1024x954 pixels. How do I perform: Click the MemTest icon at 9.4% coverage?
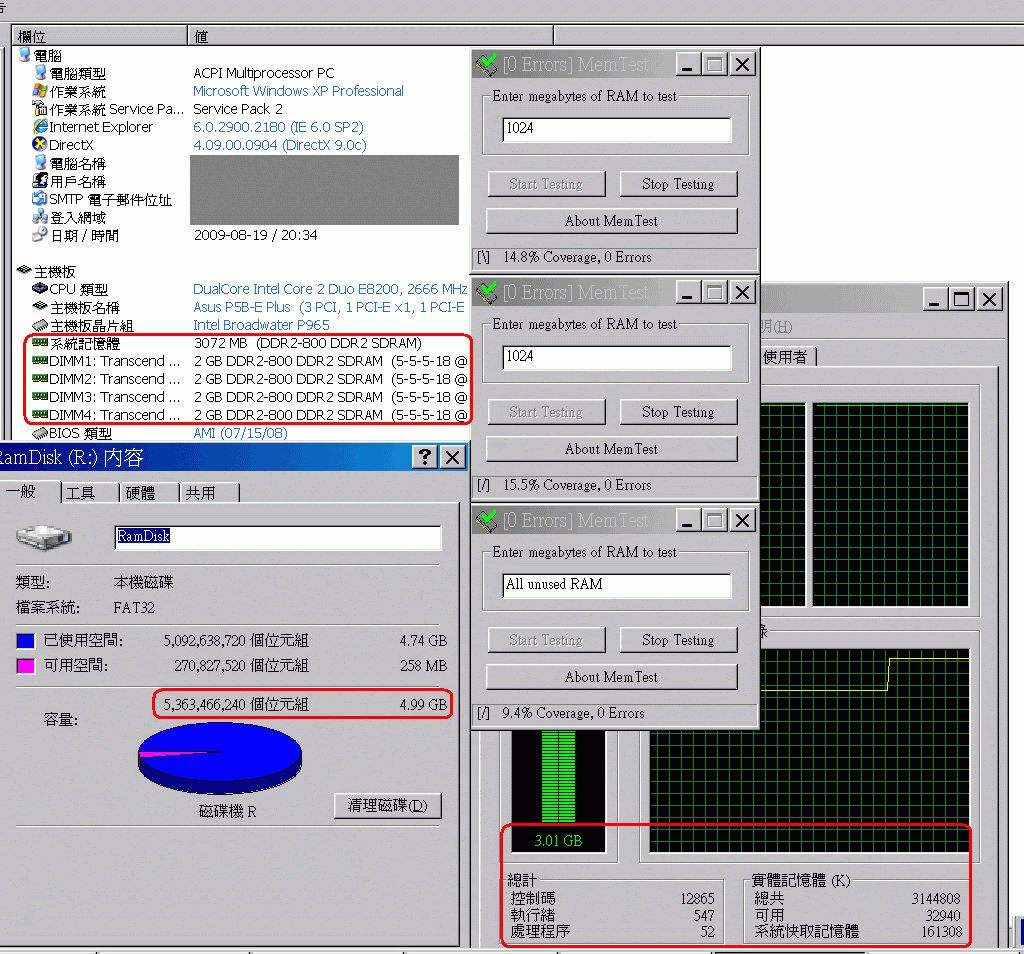pyautogui.click(x=487, y=520)
